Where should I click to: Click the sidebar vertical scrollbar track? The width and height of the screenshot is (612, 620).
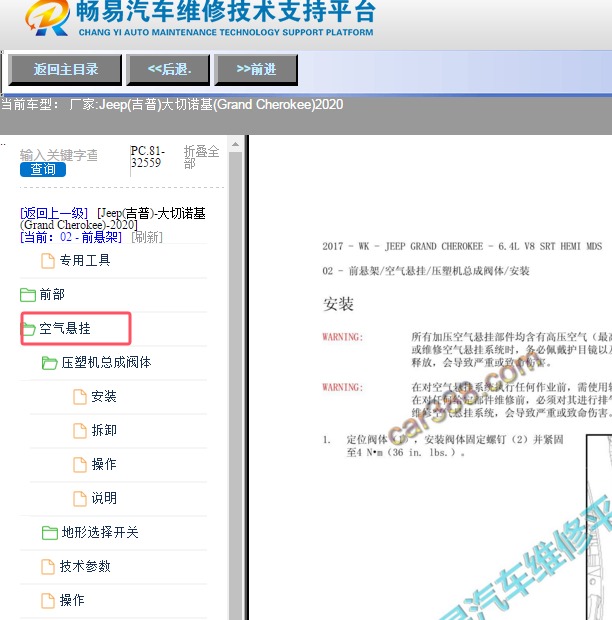pyautogui.click(x=236, y=386)
